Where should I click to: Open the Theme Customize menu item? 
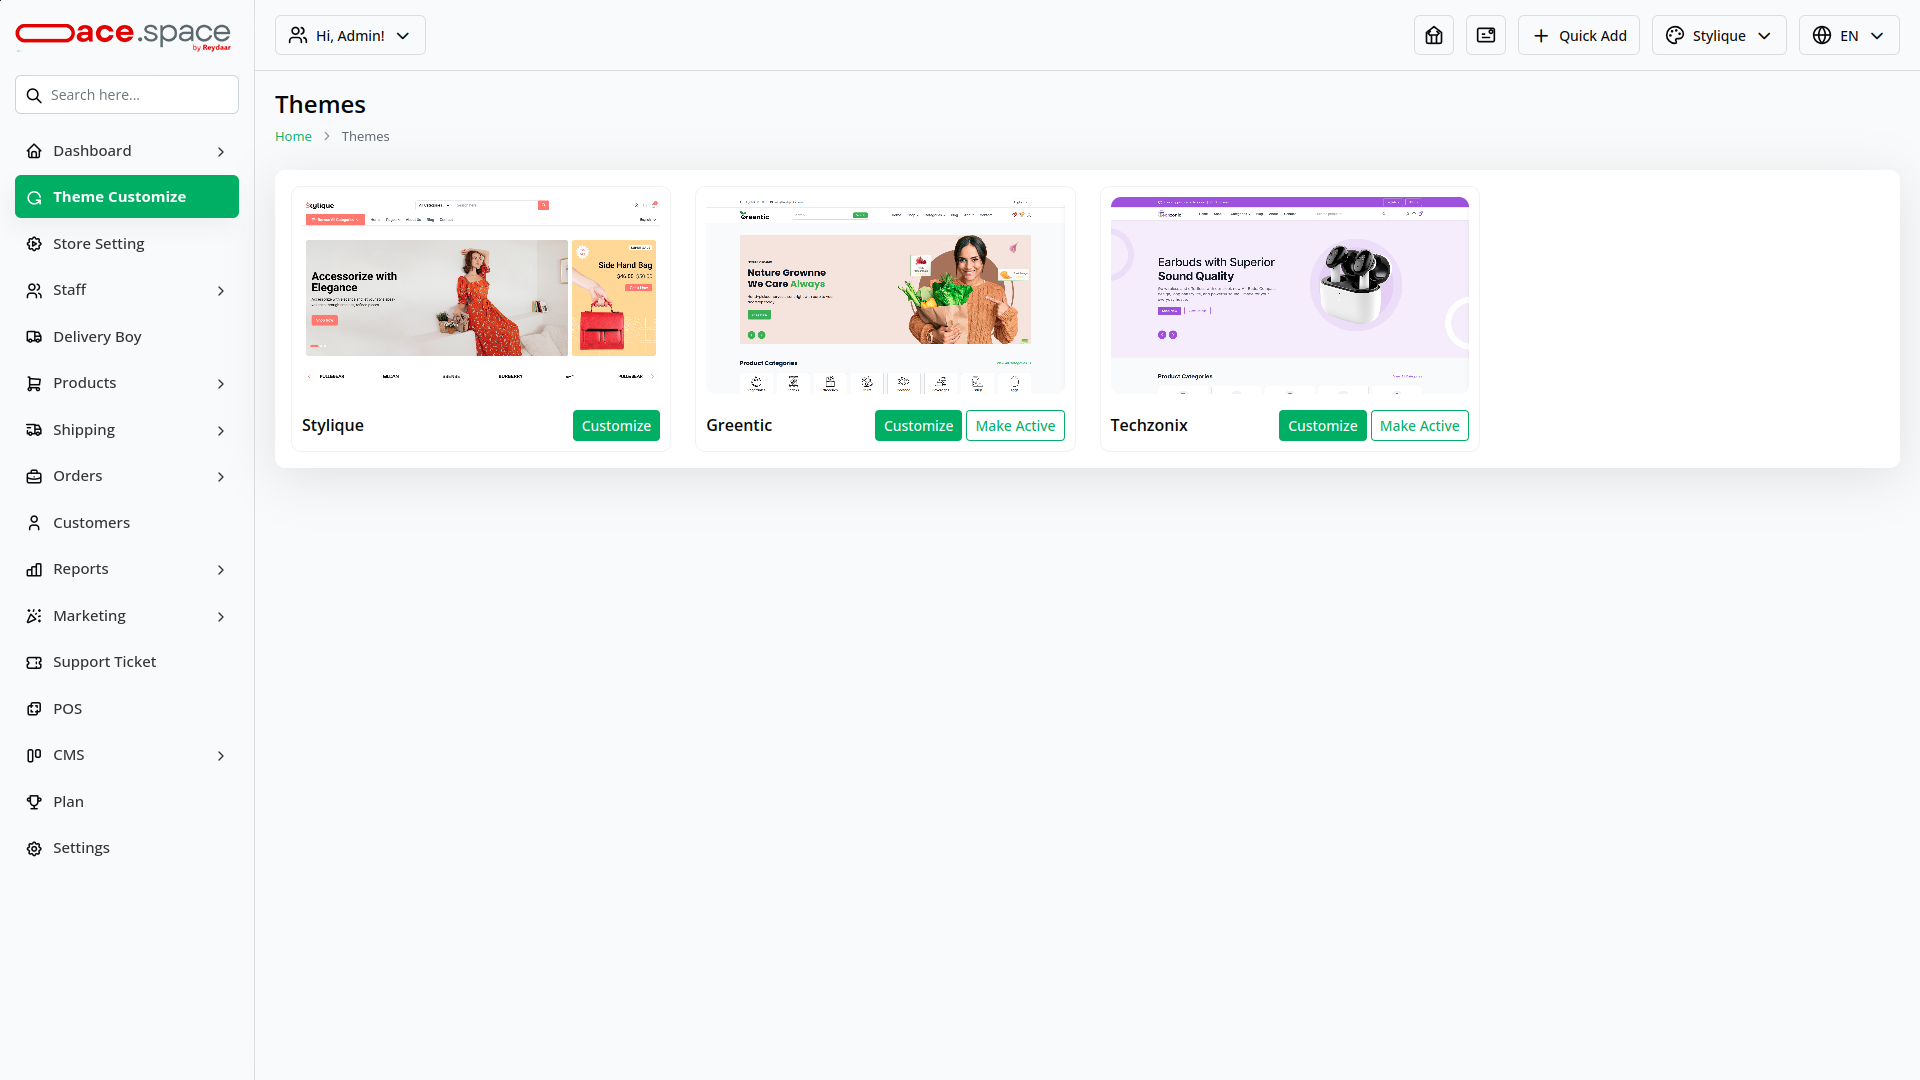127,197
